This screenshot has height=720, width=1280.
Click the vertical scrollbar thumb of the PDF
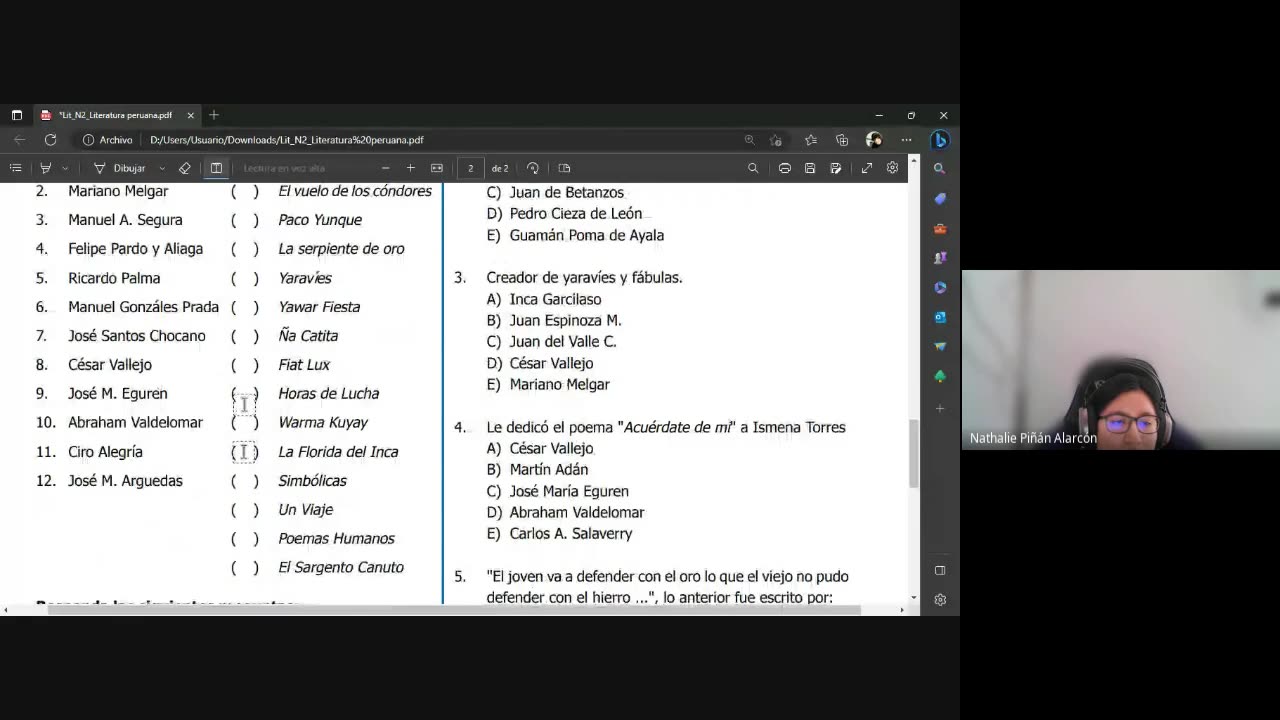point(913,454)
